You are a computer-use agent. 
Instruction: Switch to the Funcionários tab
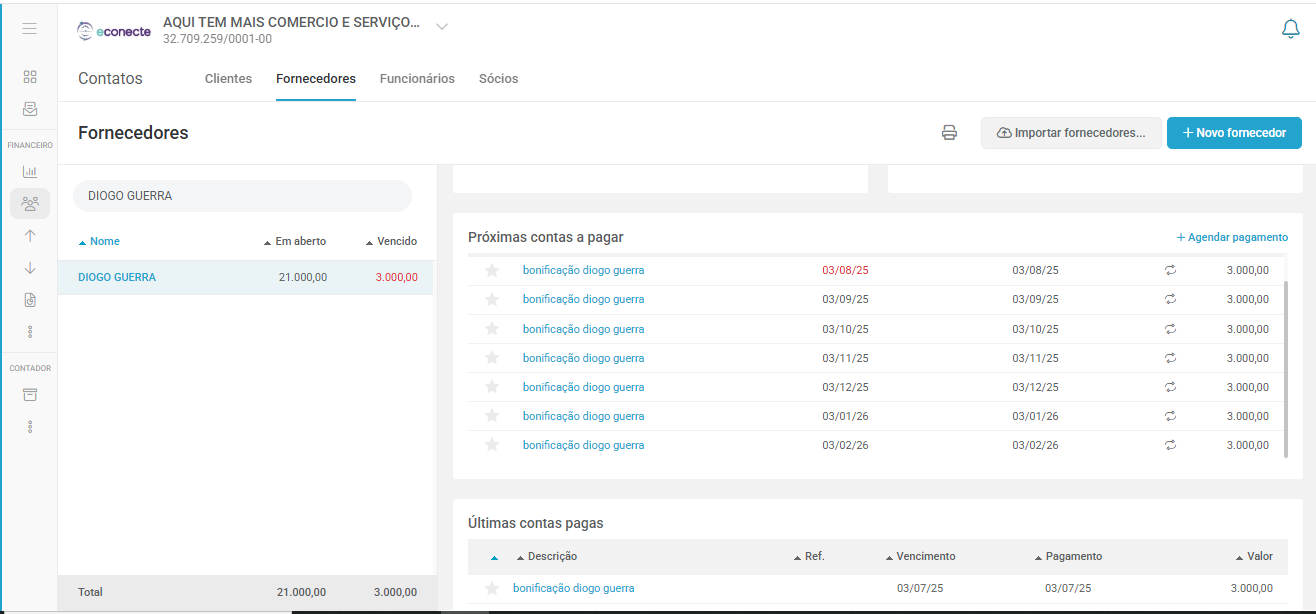(417, 78)
